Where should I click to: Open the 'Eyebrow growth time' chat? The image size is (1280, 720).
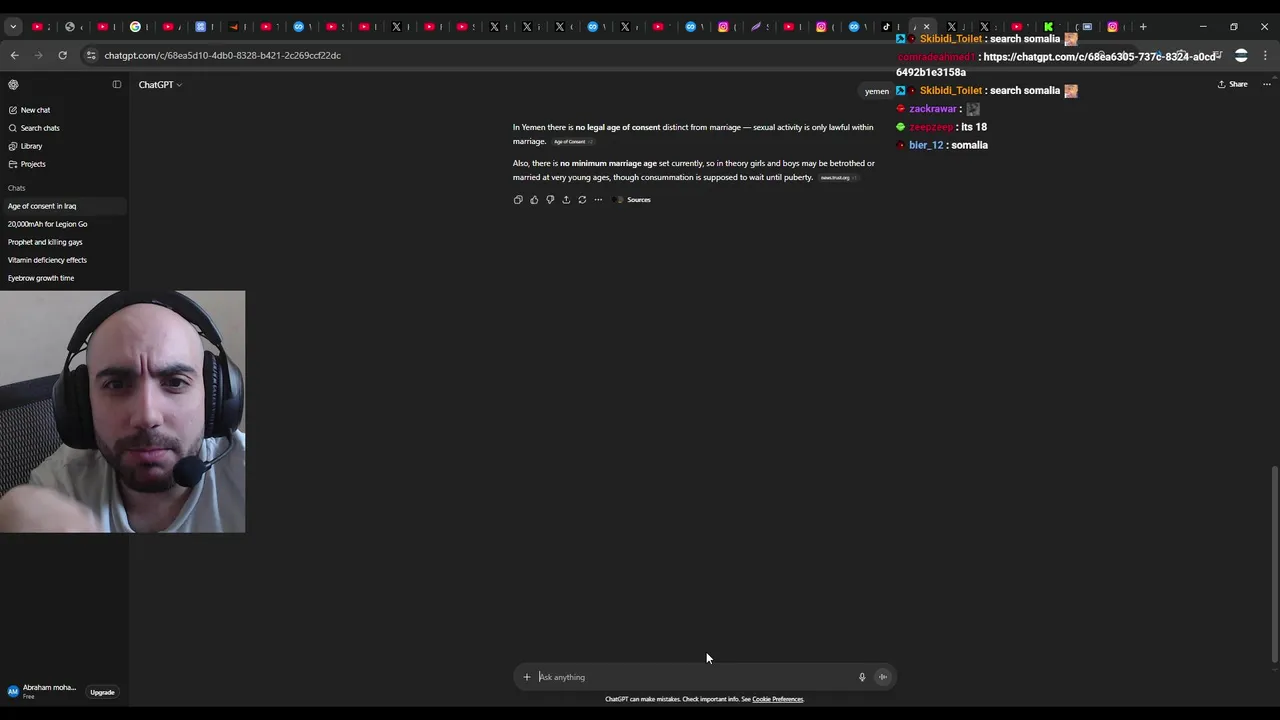point(64,278)
